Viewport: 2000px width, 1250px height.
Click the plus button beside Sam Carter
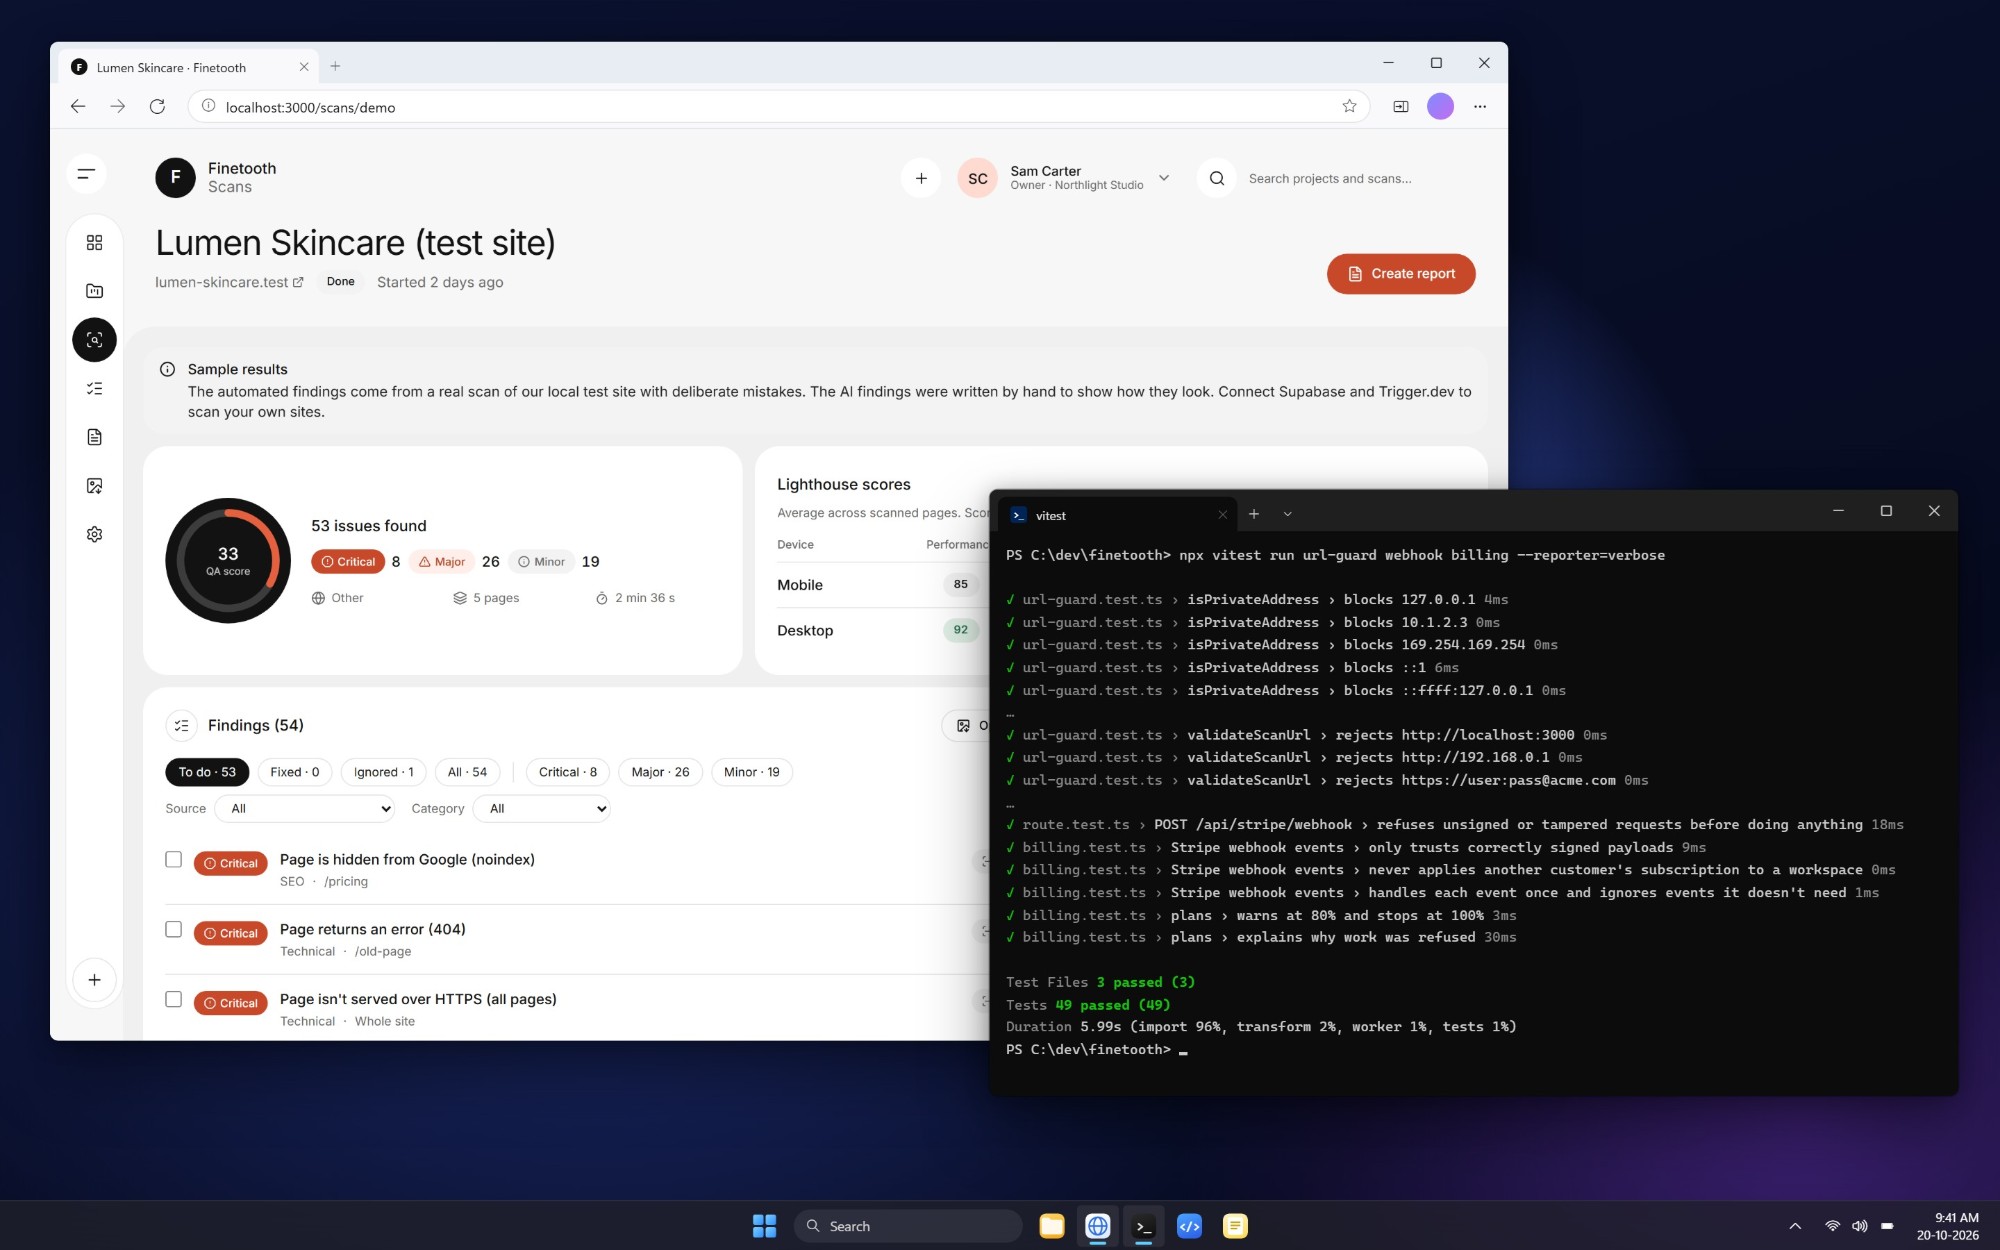(x=921, y=178)
